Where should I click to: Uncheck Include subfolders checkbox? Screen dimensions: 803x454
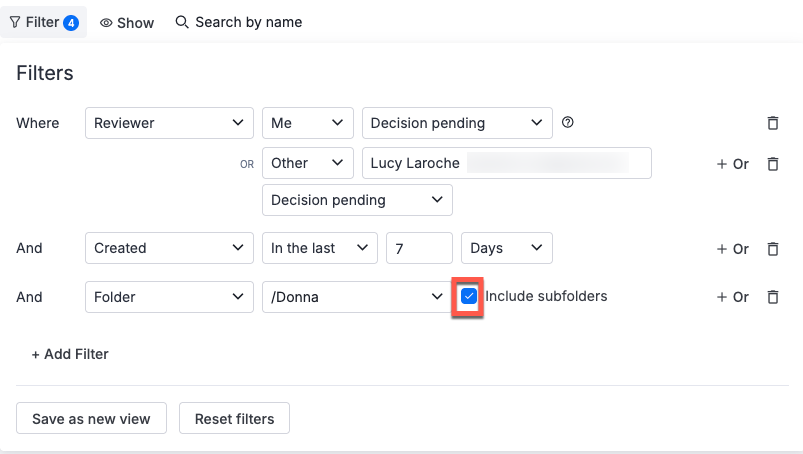[469, 297]
